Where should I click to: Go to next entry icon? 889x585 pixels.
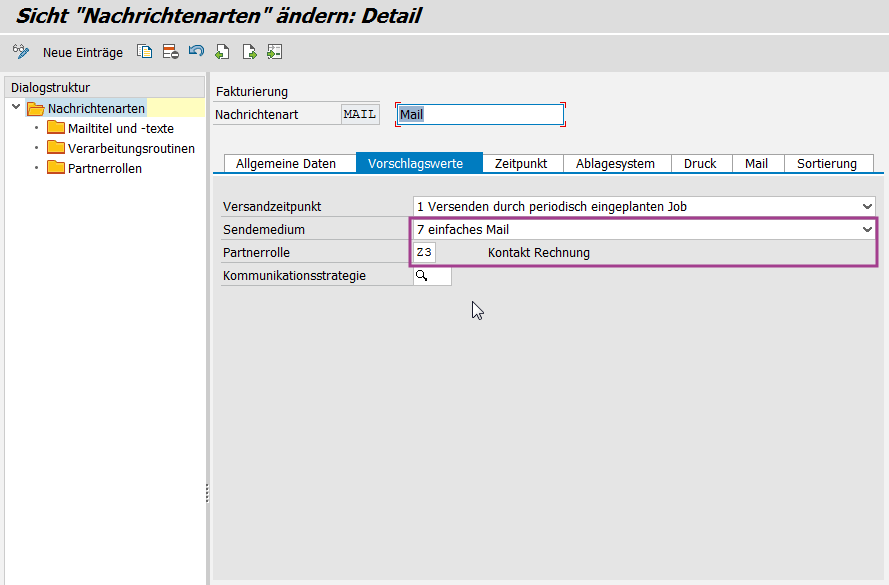click(x=248, y=52)
